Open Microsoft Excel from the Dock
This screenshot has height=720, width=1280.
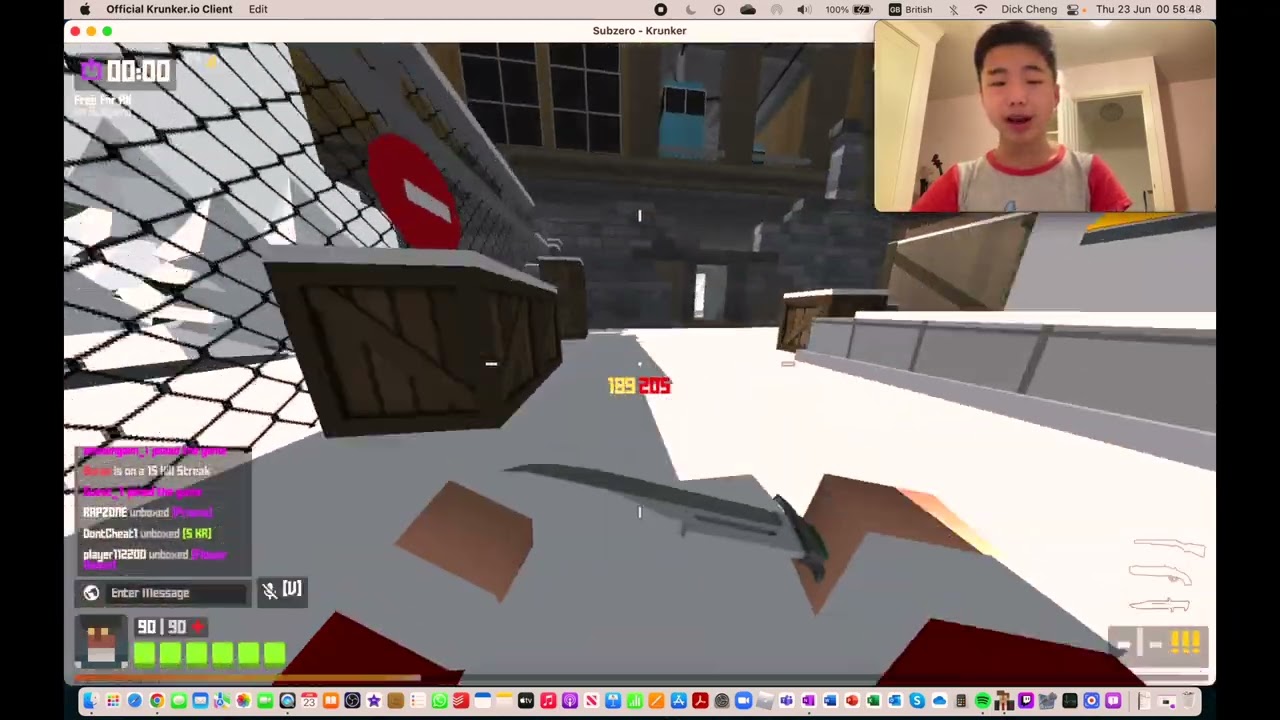[x=873, y=701]
